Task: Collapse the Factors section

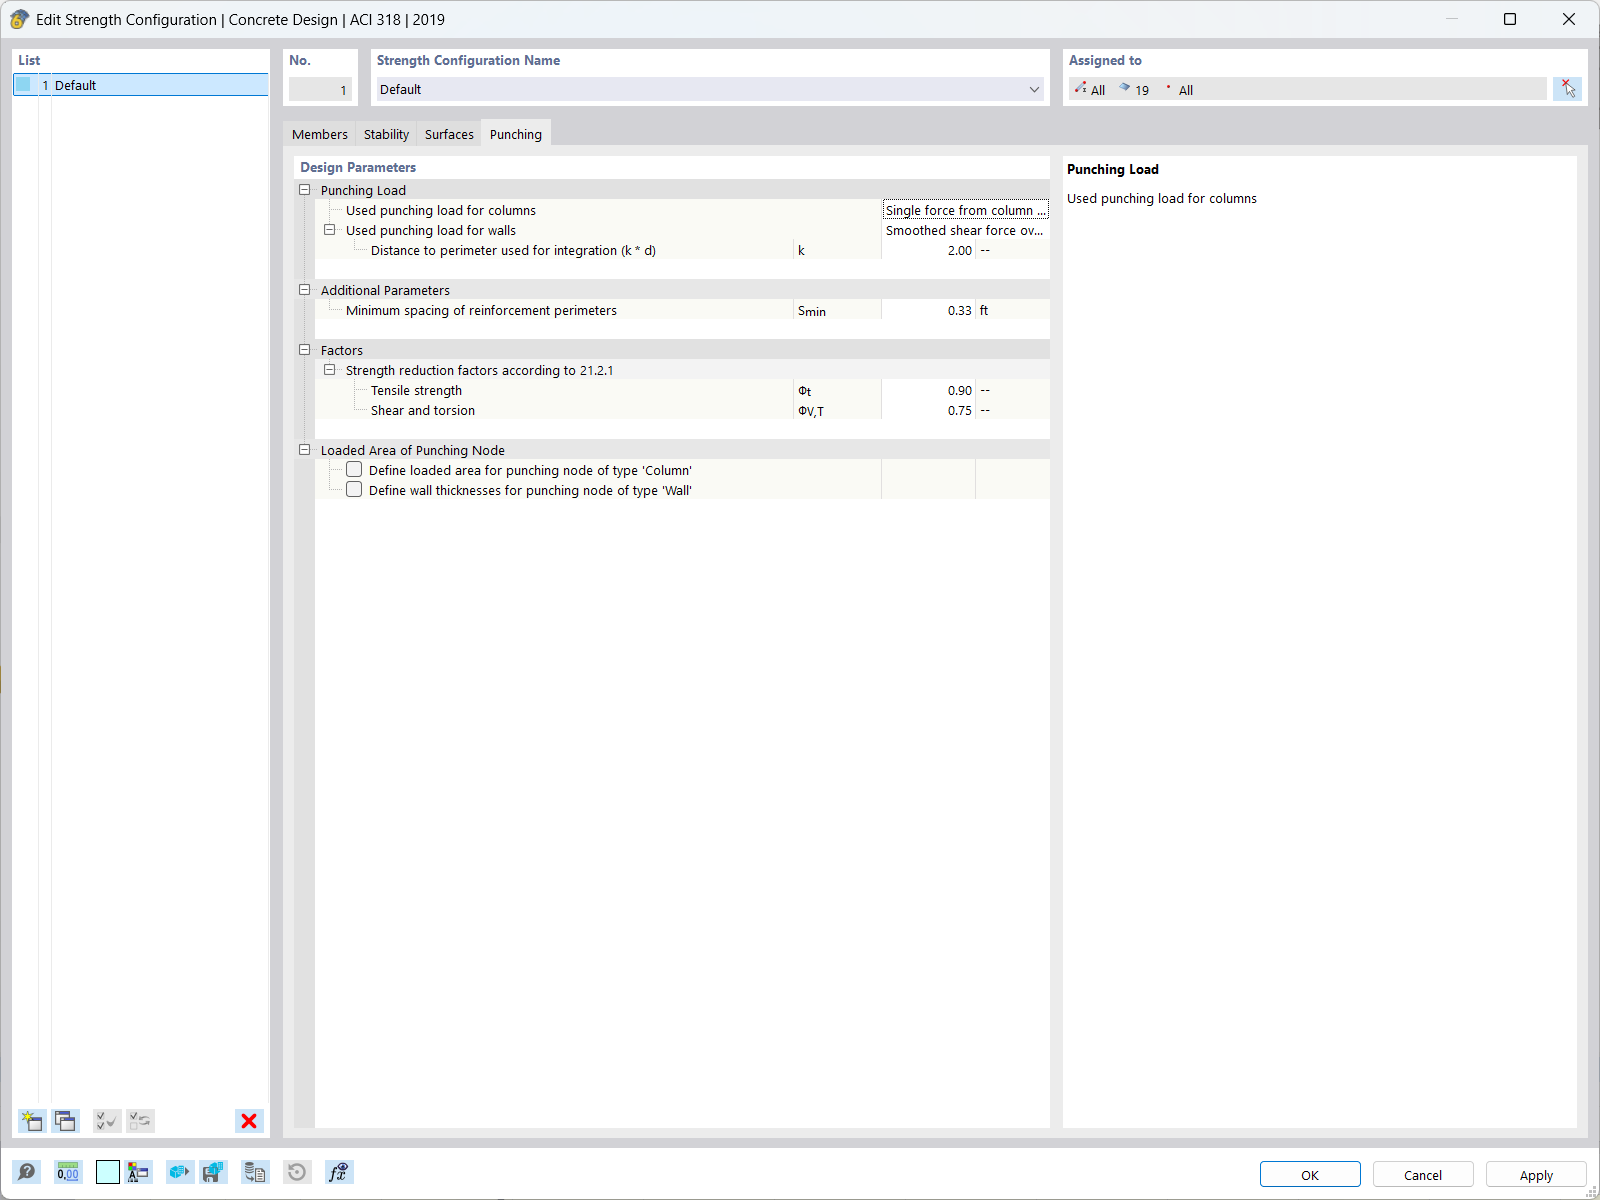Action: point(305,349)
